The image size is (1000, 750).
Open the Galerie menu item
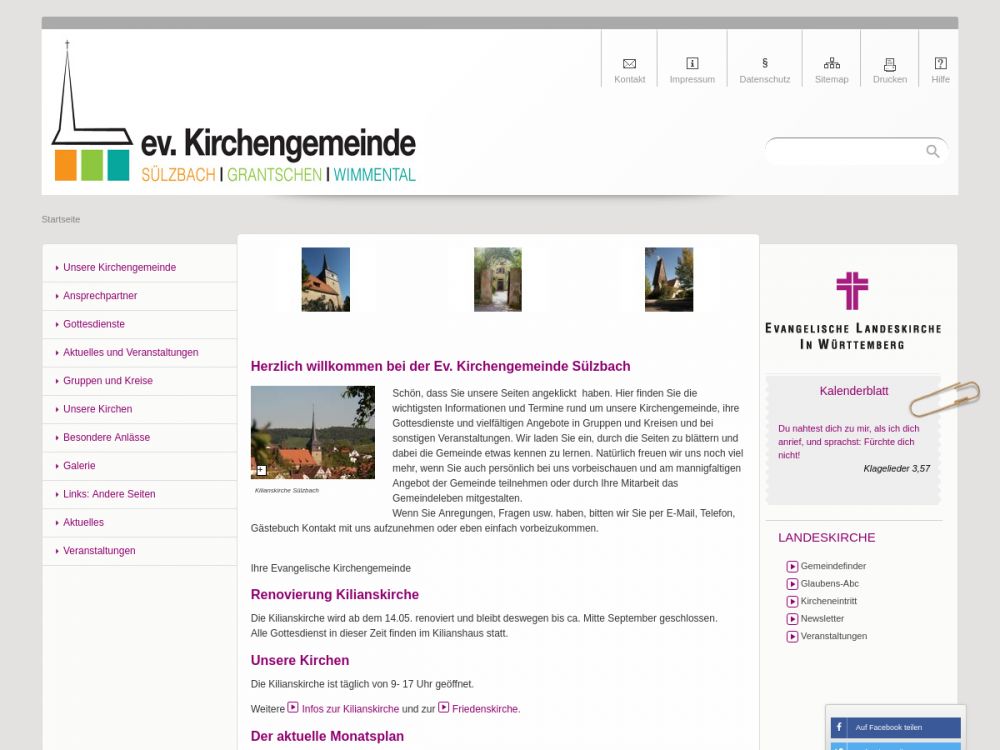(79, 466)
